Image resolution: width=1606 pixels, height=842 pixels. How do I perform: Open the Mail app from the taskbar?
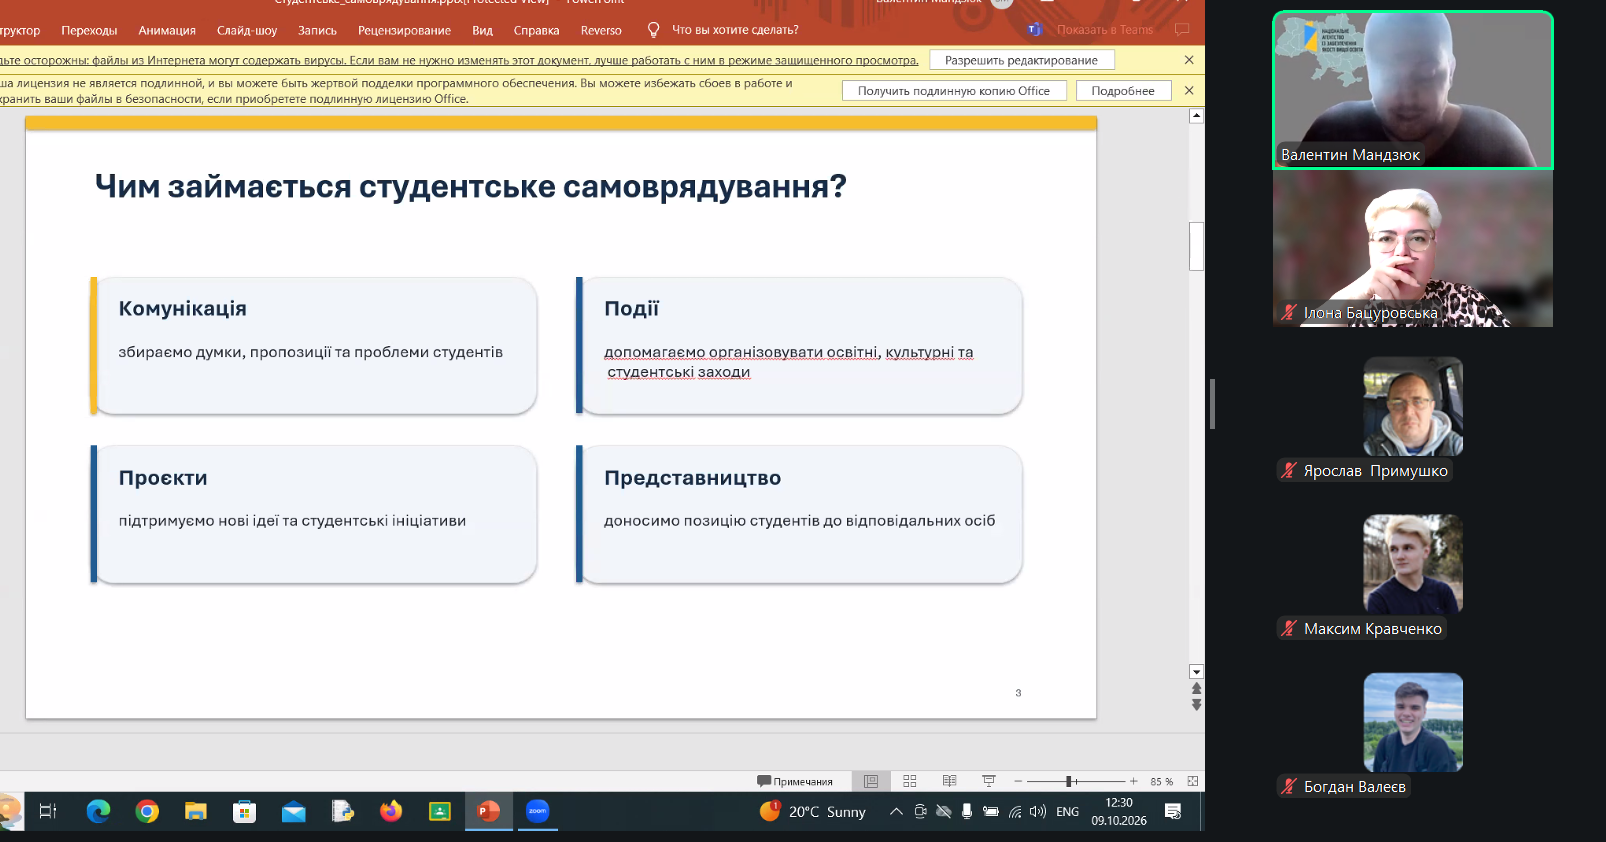294,811
